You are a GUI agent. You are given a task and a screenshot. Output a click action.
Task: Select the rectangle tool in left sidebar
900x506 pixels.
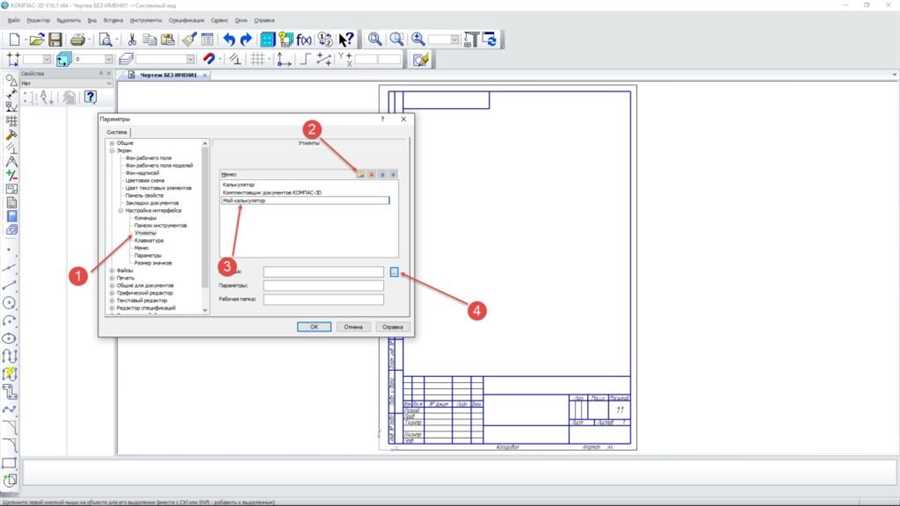pyautogui.click(x=9, y=463)
